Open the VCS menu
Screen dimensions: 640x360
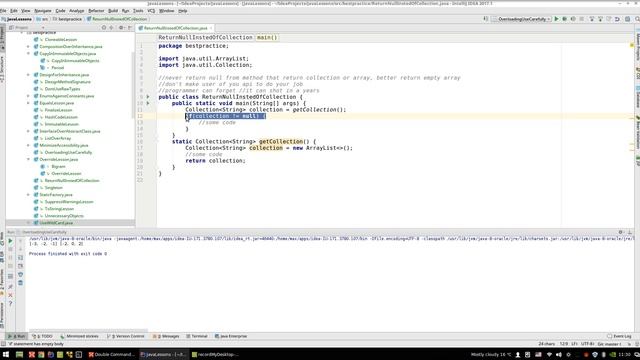click(151, 11)
